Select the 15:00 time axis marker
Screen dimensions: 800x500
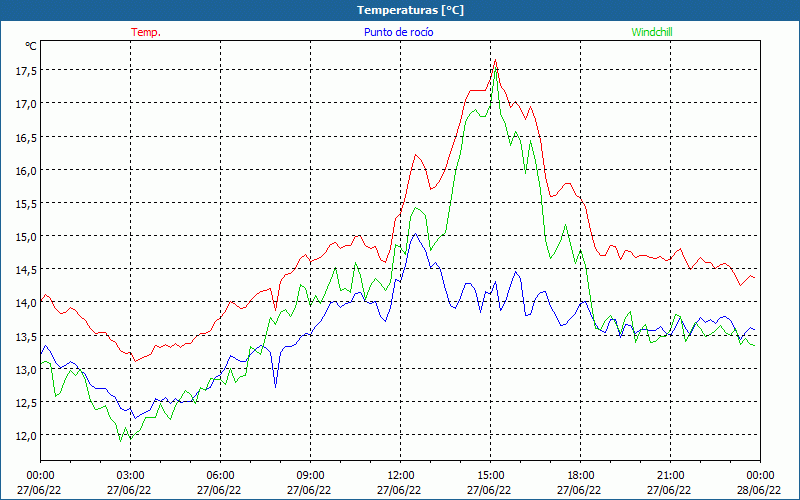coord(490,475)
